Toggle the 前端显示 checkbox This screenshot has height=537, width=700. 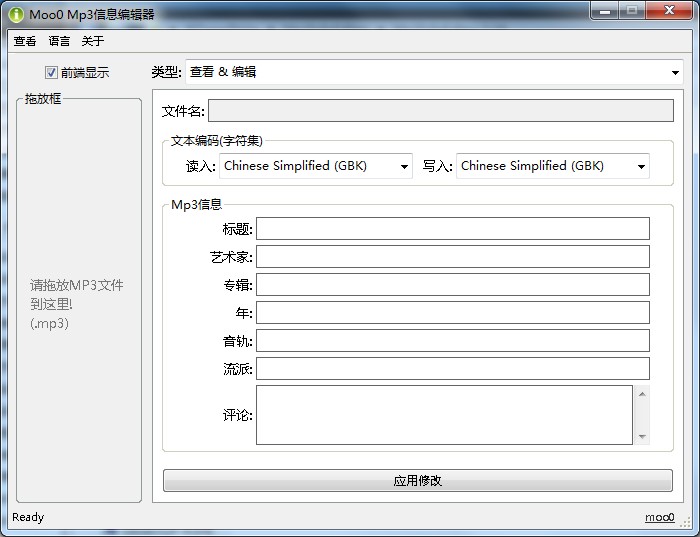tap(51, 72)
